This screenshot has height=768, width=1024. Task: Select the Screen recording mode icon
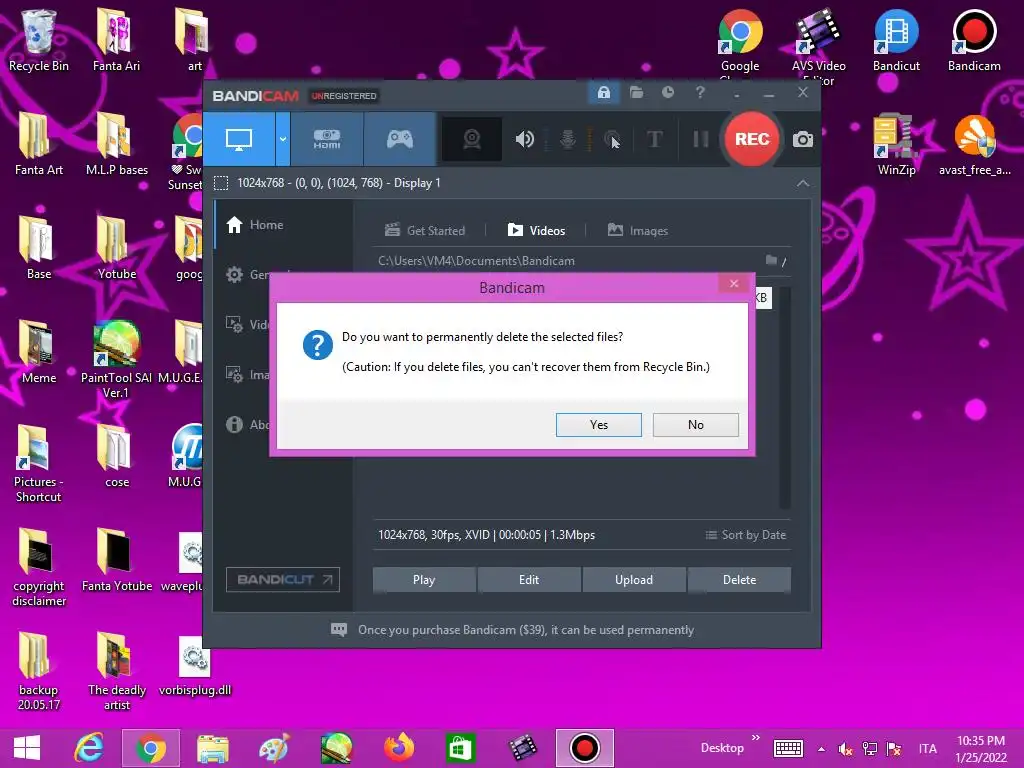coord(239,139)
